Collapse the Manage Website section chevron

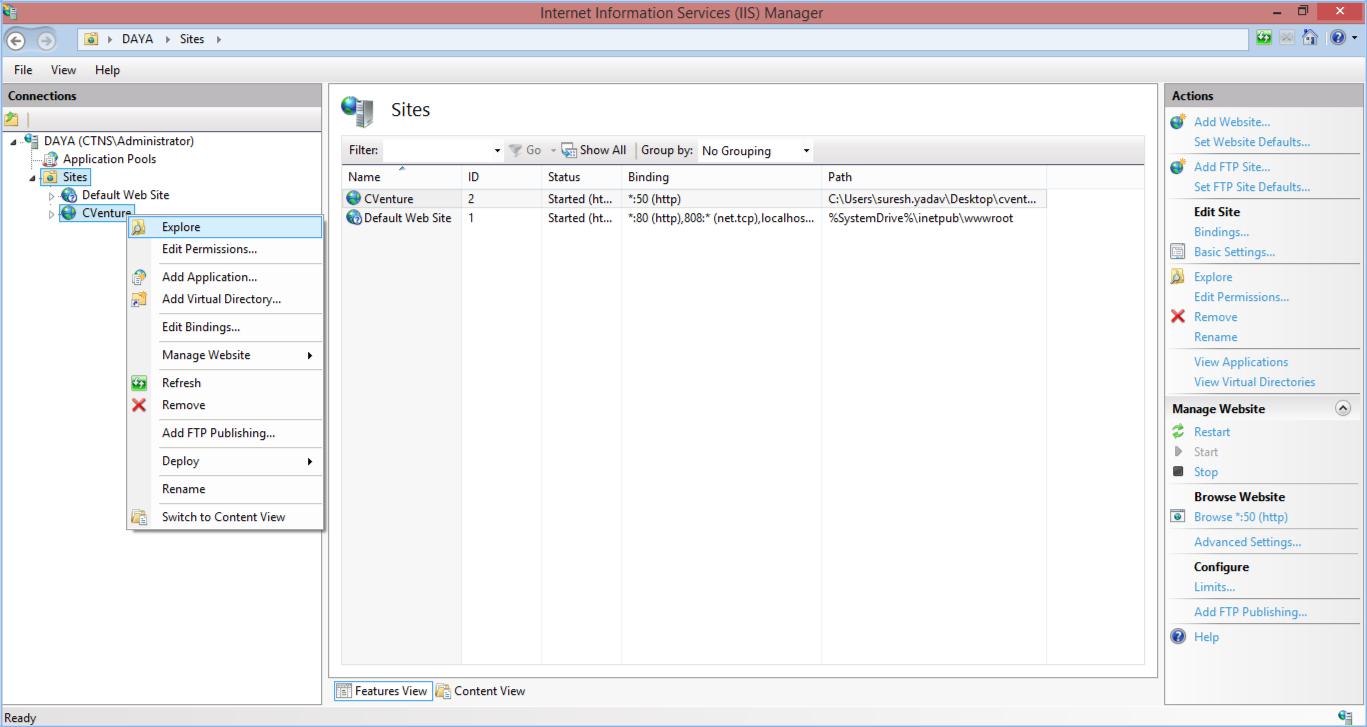[x=1343, y=409]
